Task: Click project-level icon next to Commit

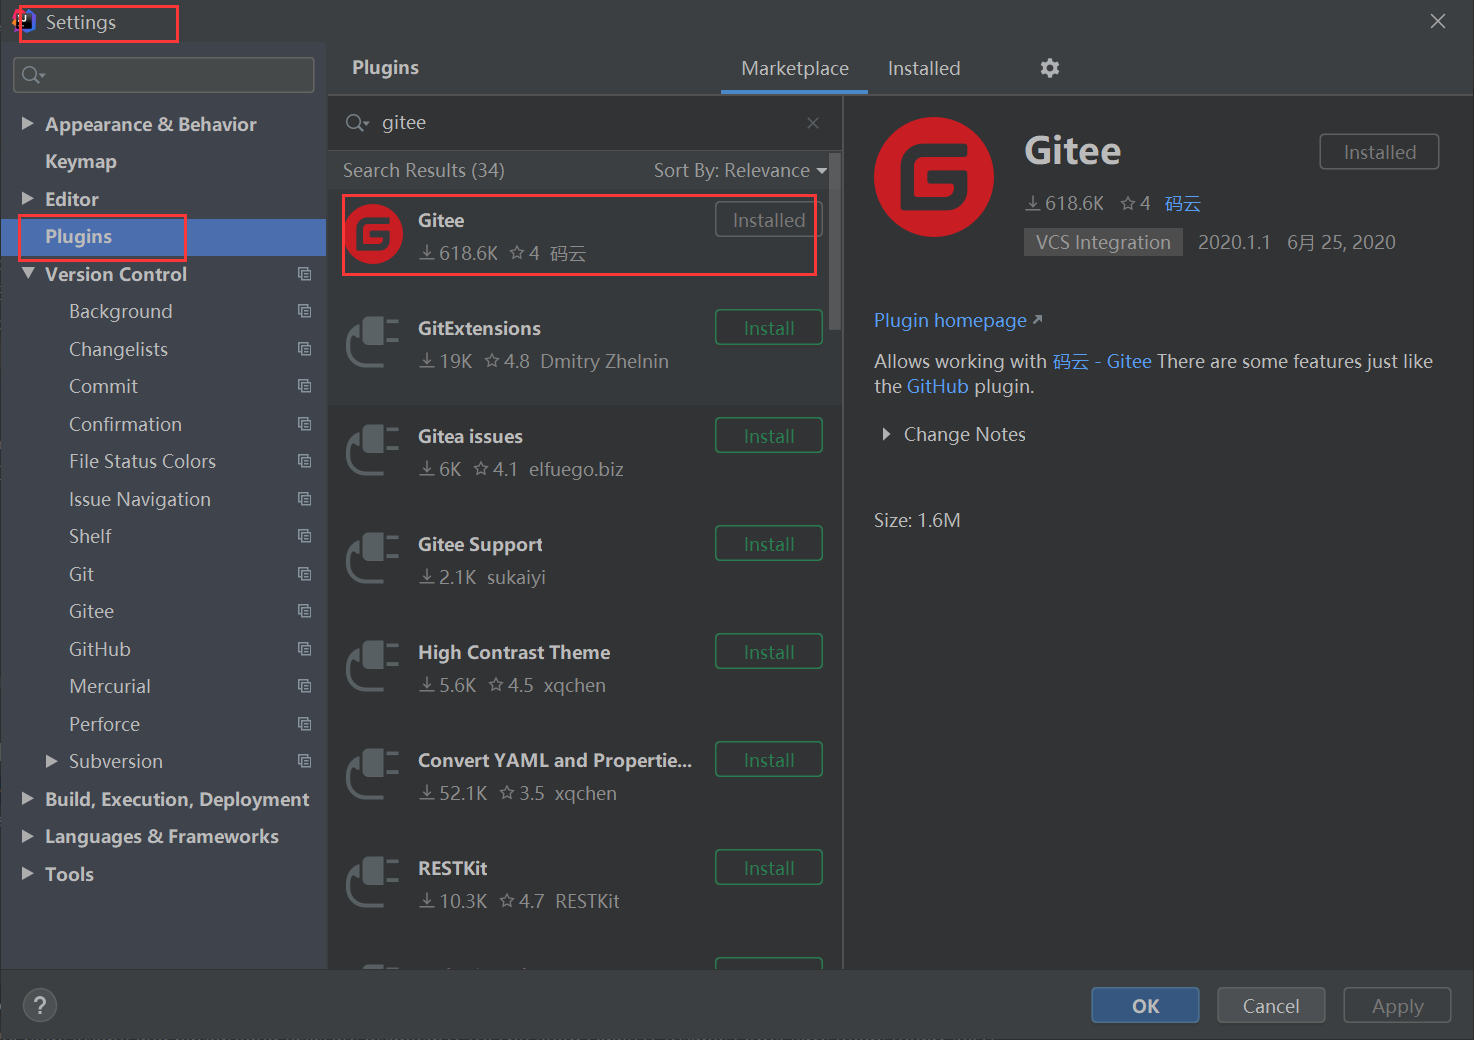Action: click(x=305, y=386)
